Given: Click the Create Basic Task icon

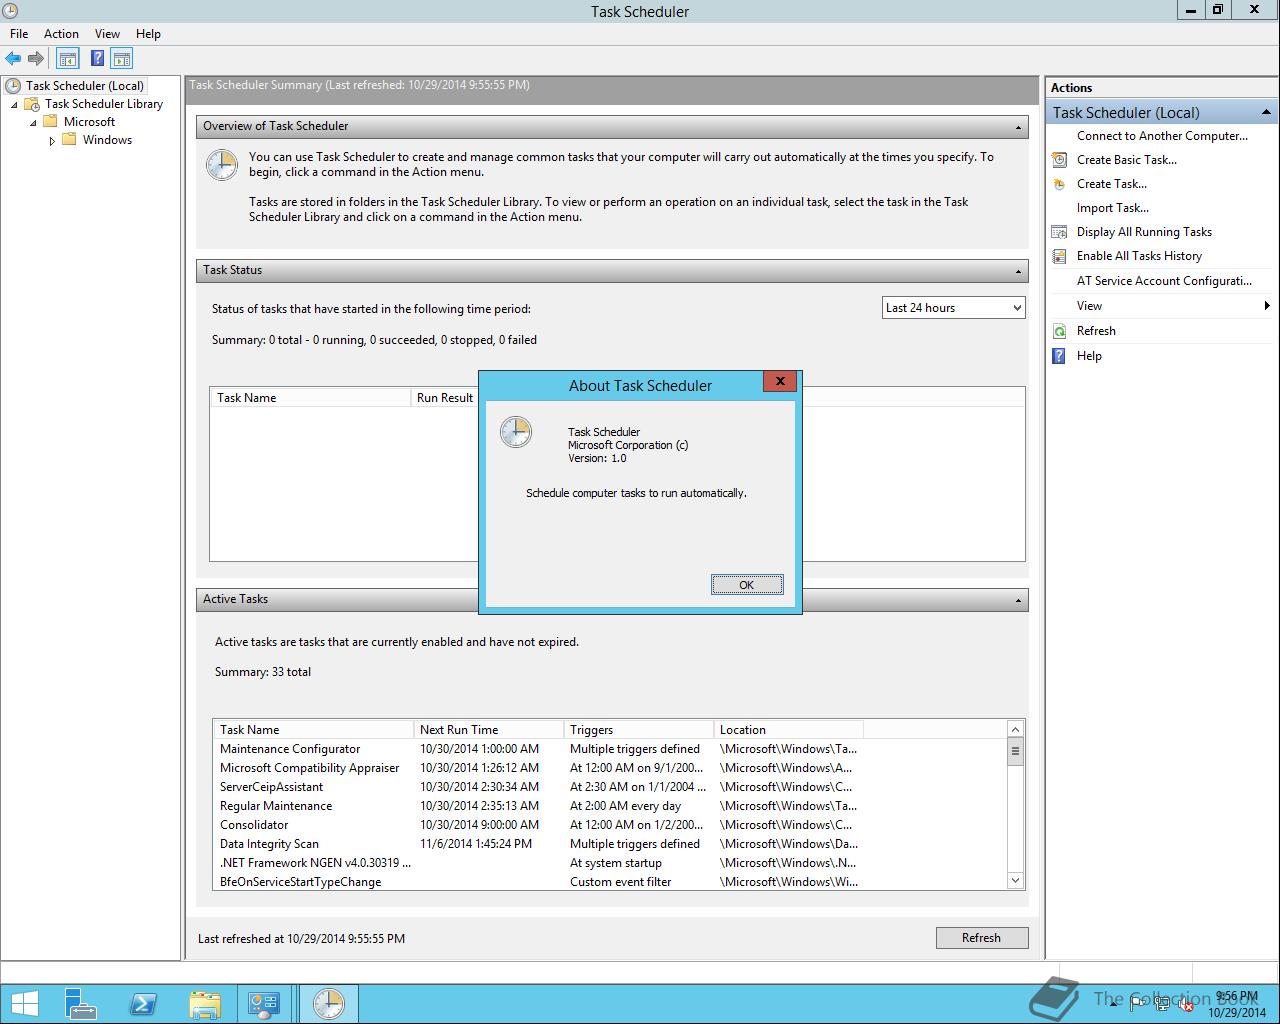Looking at the screenshot, I should [x=1060, y=160].
